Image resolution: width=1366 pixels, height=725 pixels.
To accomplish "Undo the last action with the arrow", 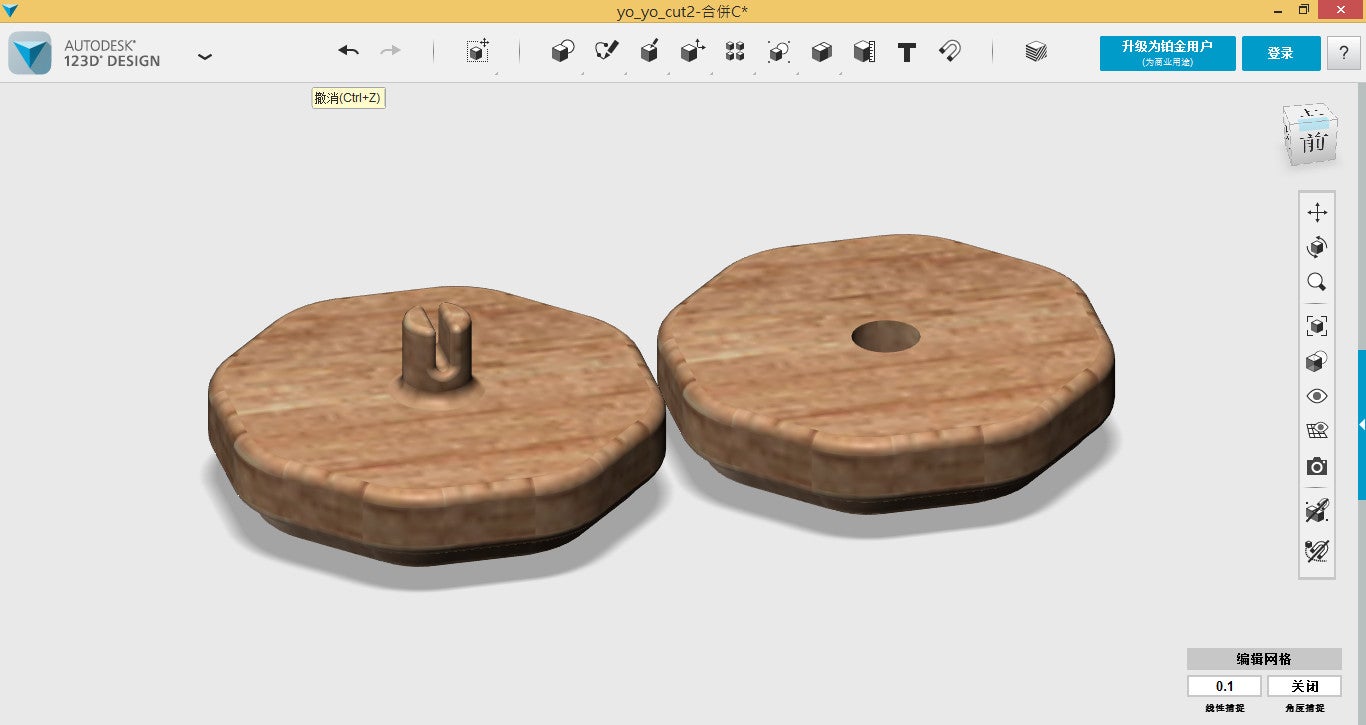I will [348, 51].
